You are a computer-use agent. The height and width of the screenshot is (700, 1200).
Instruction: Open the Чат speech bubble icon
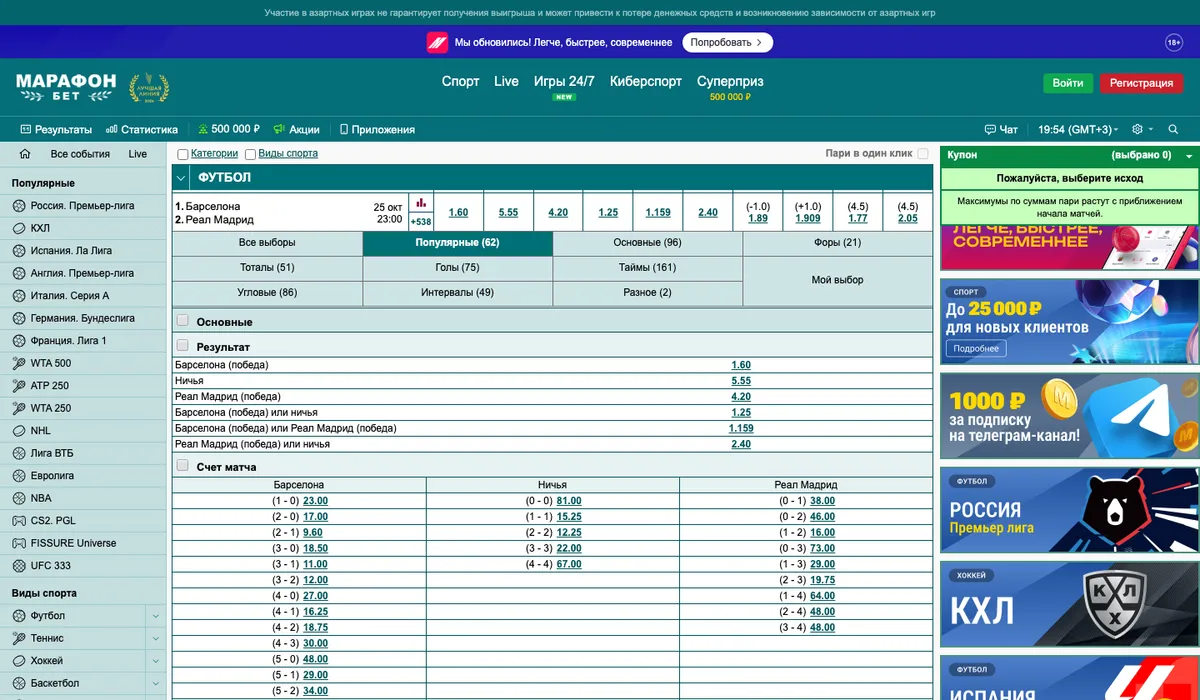991,129
